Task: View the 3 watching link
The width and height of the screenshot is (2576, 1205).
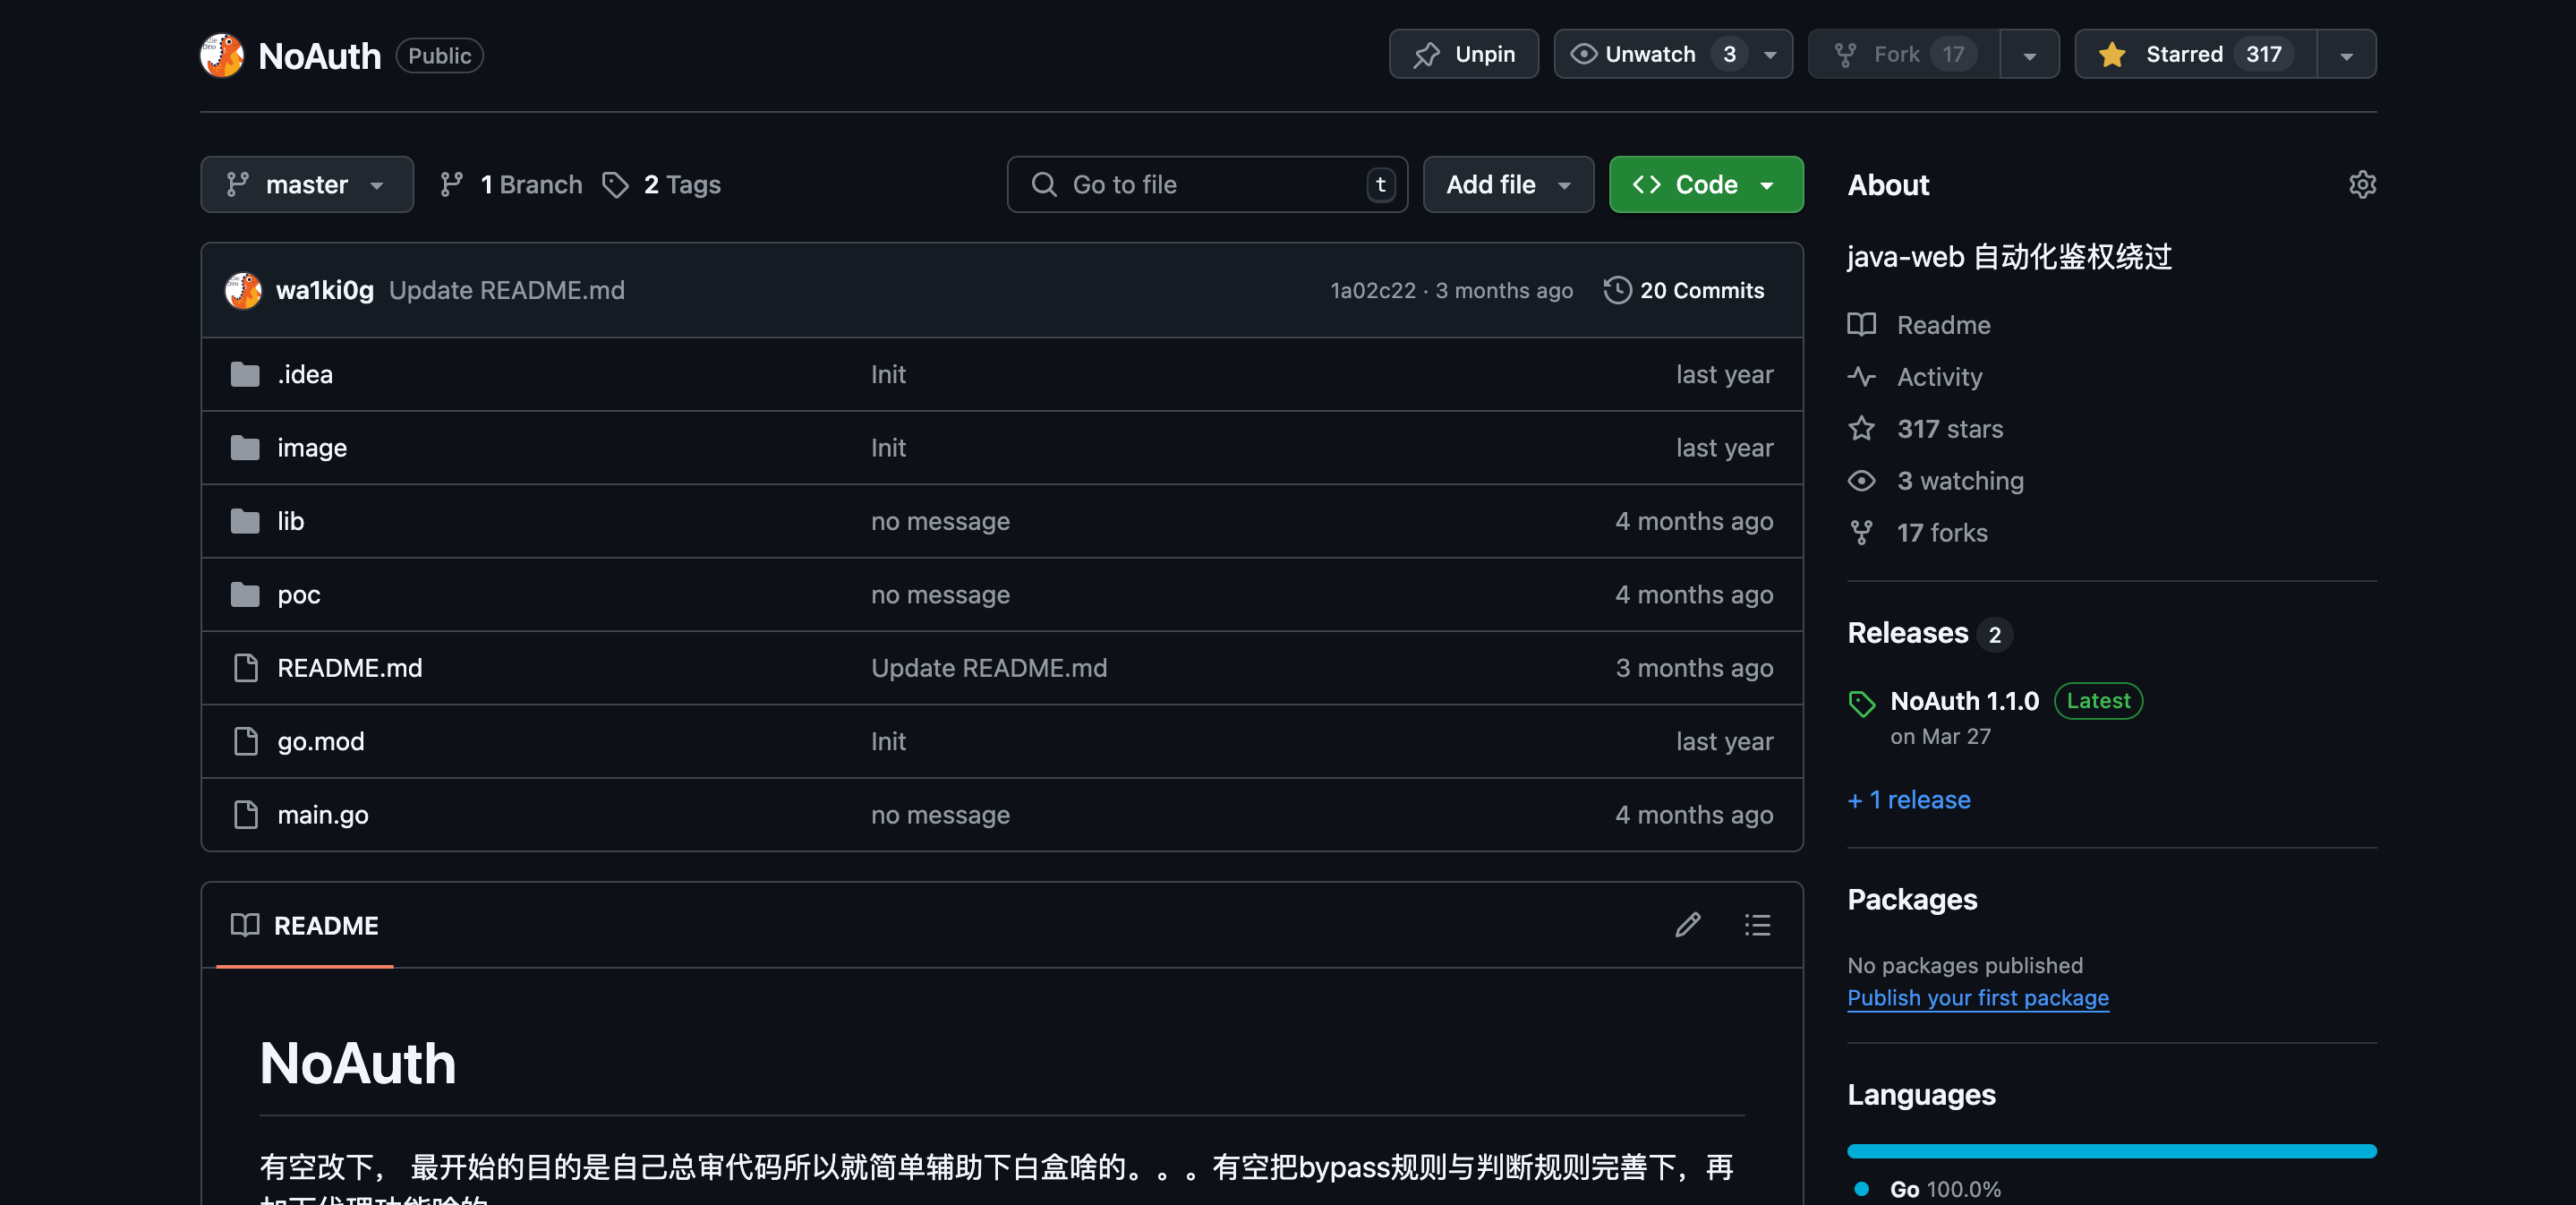Action: (1935, 481)
